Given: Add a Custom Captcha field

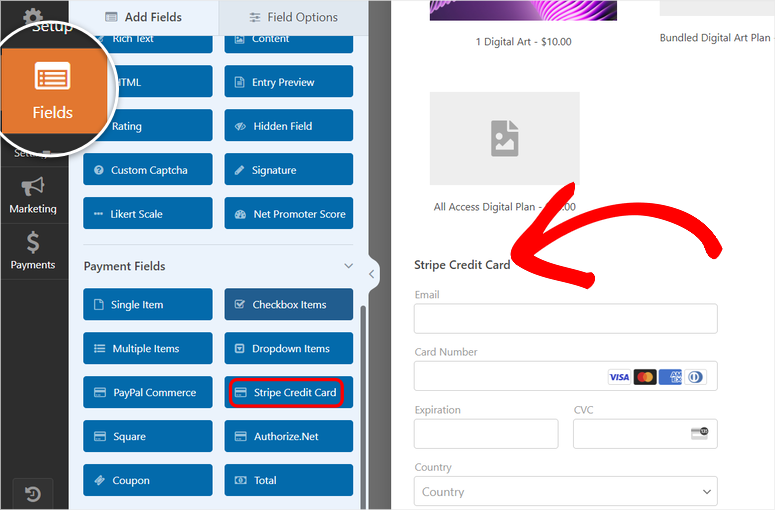Looking at the screenshot, I should [x=148, y=170].
